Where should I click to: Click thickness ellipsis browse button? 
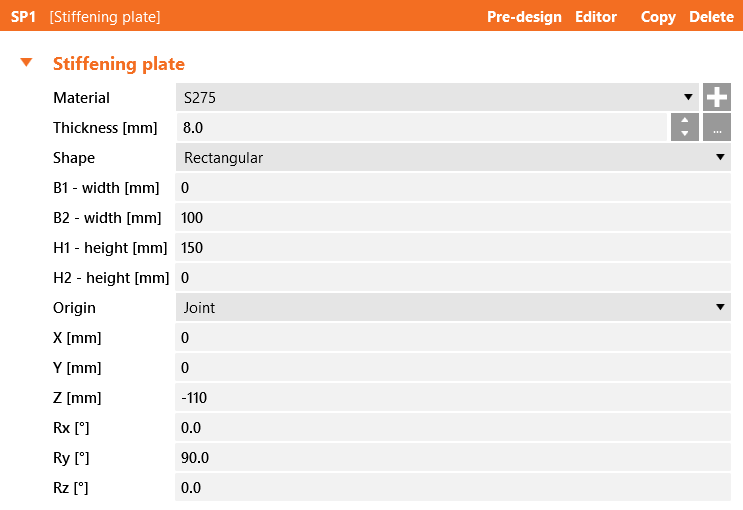point(716,127)
